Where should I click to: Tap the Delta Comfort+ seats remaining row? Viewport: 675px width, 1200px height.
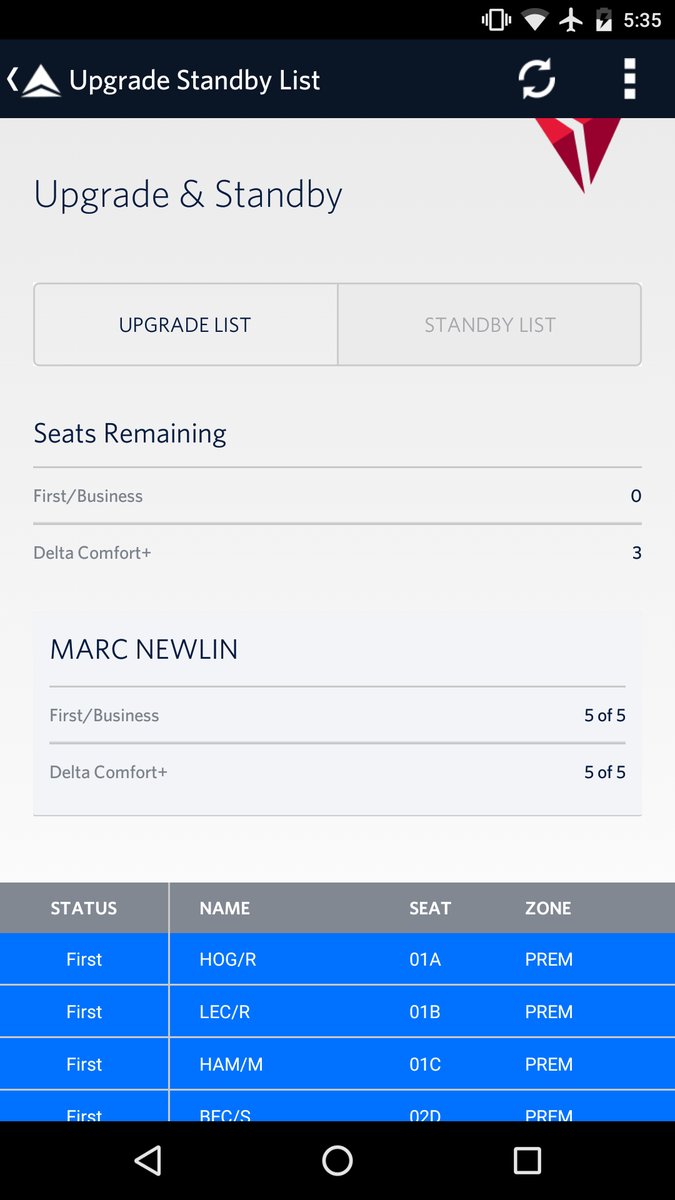coord(337,553)
